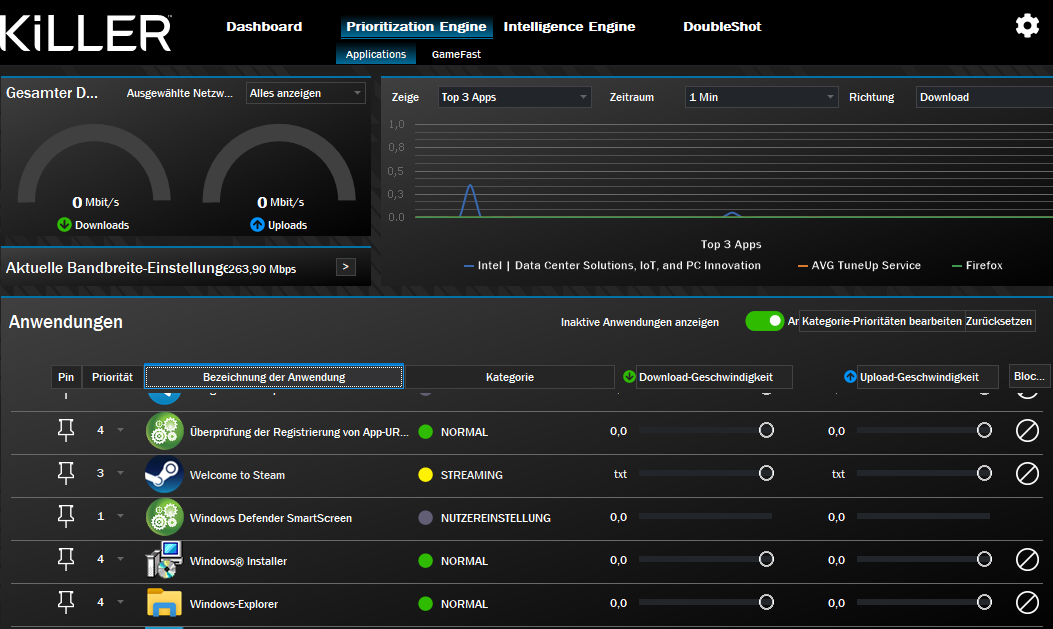Click the Steam icon next to Welcome to Steam

point(164,473)
